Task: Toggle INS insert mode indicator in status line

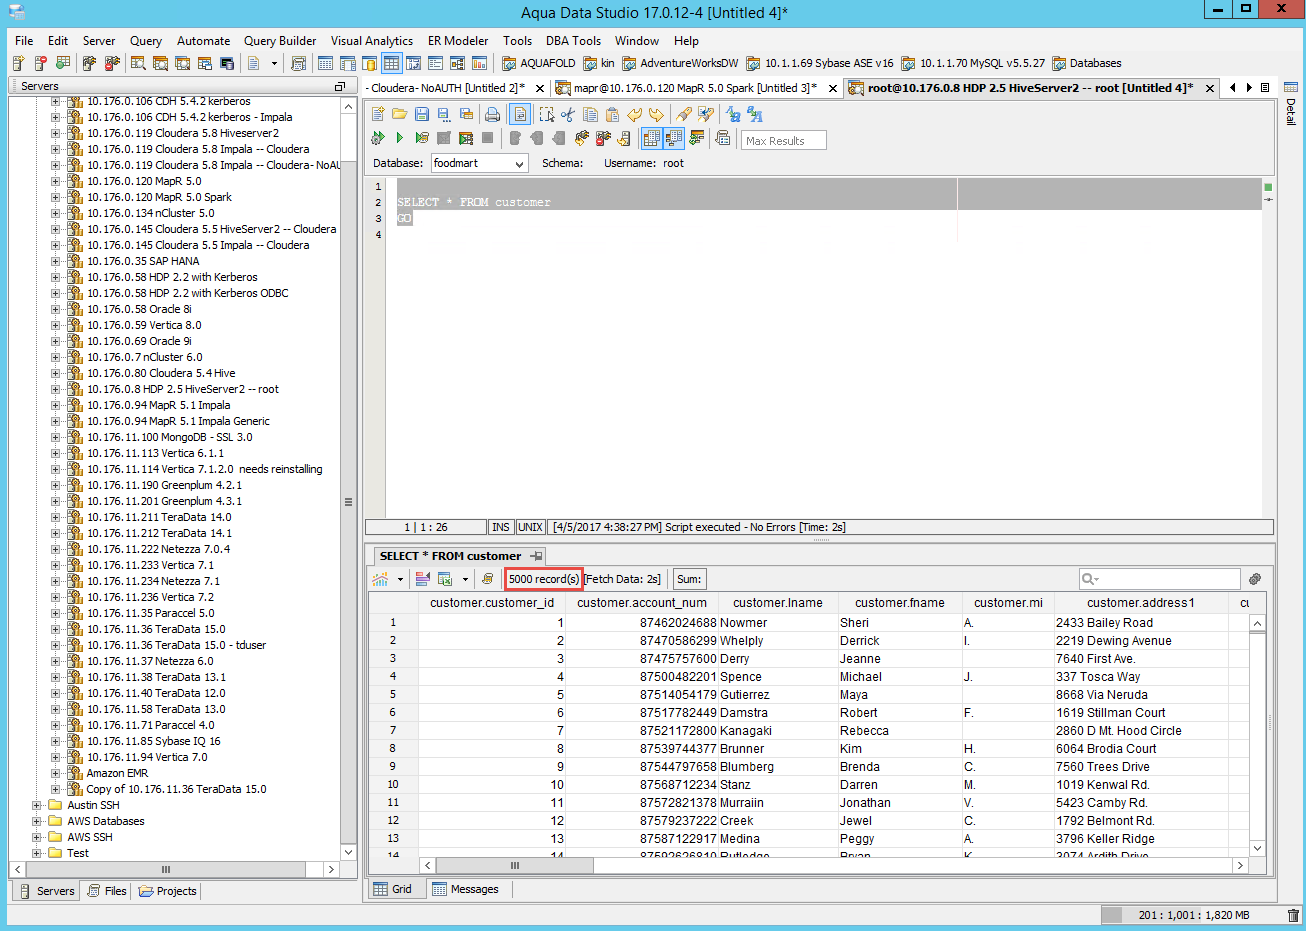Action: pos(501,527)
